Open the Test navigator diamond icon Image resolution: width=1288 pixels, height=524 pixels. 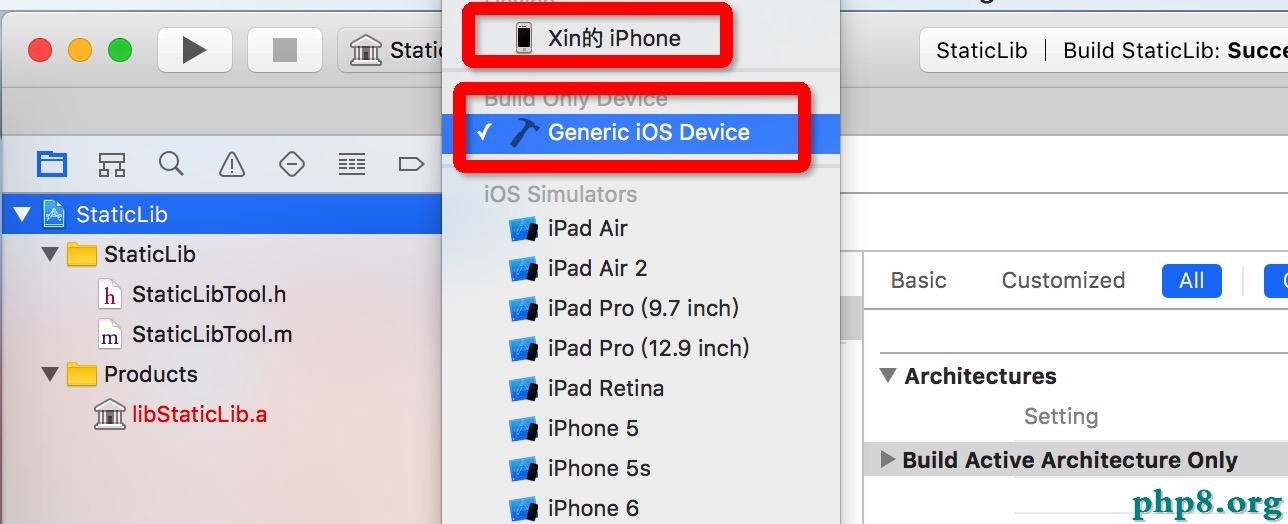(x=291, y=164)
